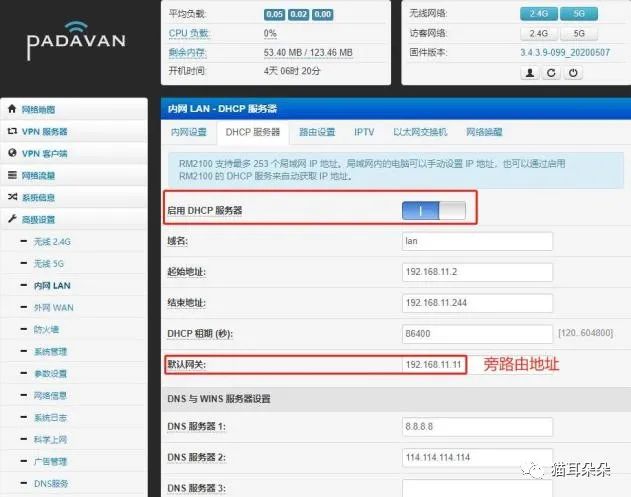This screenshot has height=497, width=631.
Task: Click the power shutdown icon button
Action: [573, 73]
